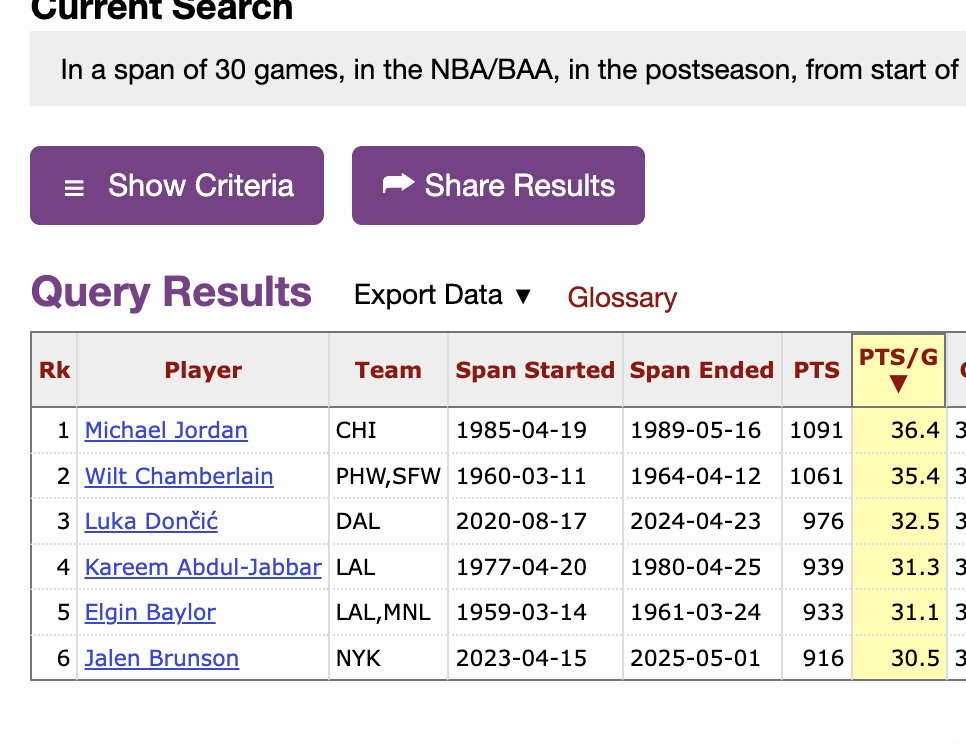Click the share arrow icon

tap(398, 184)
